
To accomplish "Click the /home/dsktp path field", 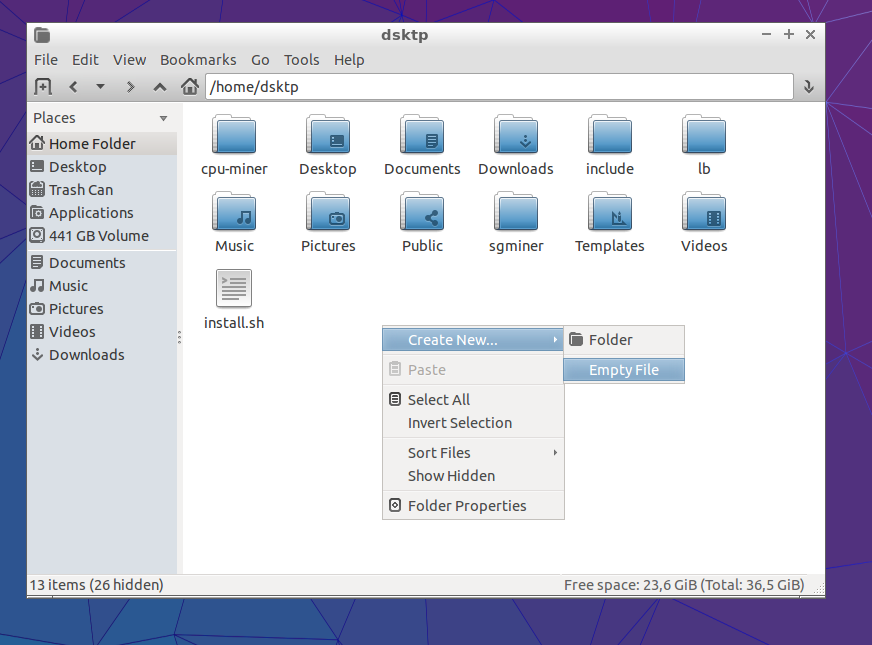I will tap(498, 87).
